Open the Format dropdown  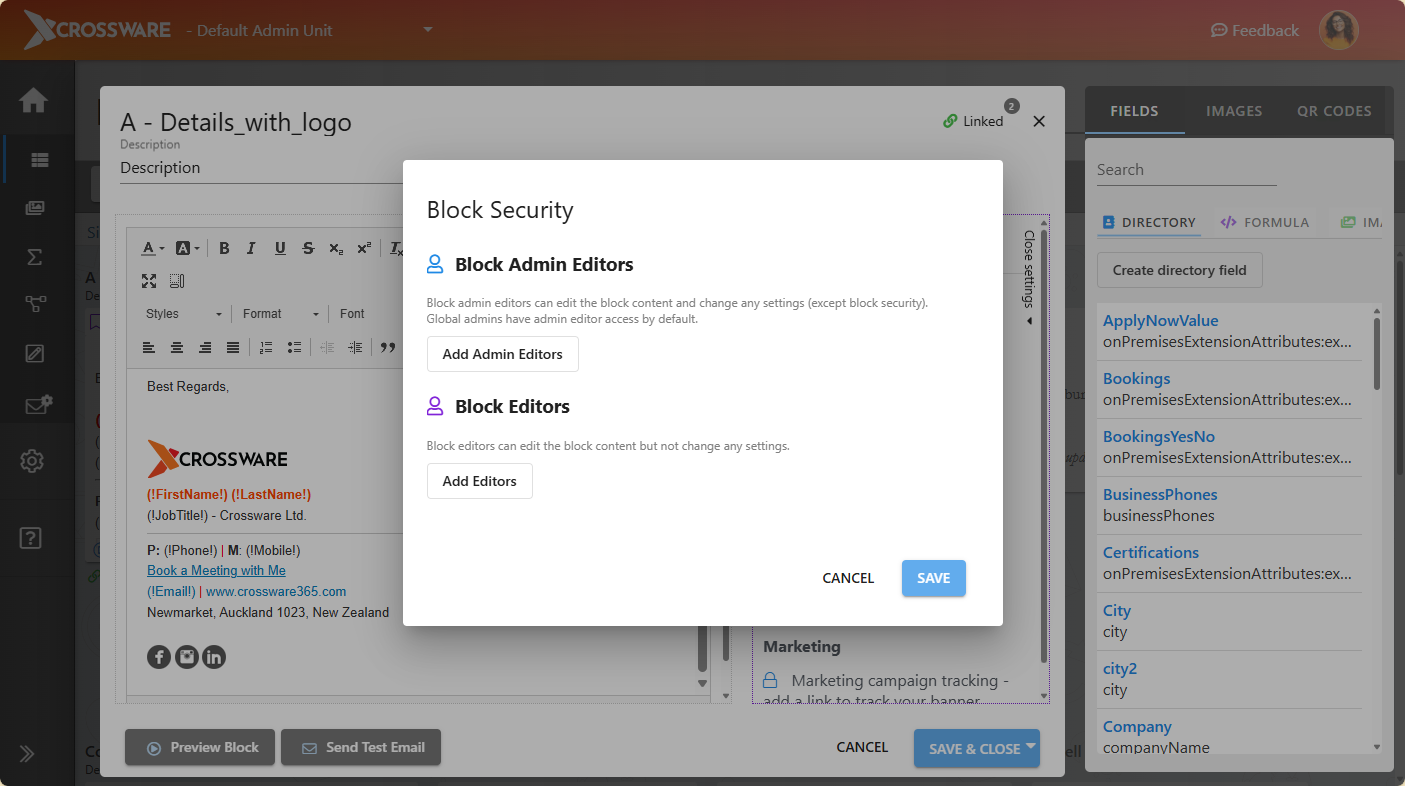pyautogui.click(x=281, y=314)
